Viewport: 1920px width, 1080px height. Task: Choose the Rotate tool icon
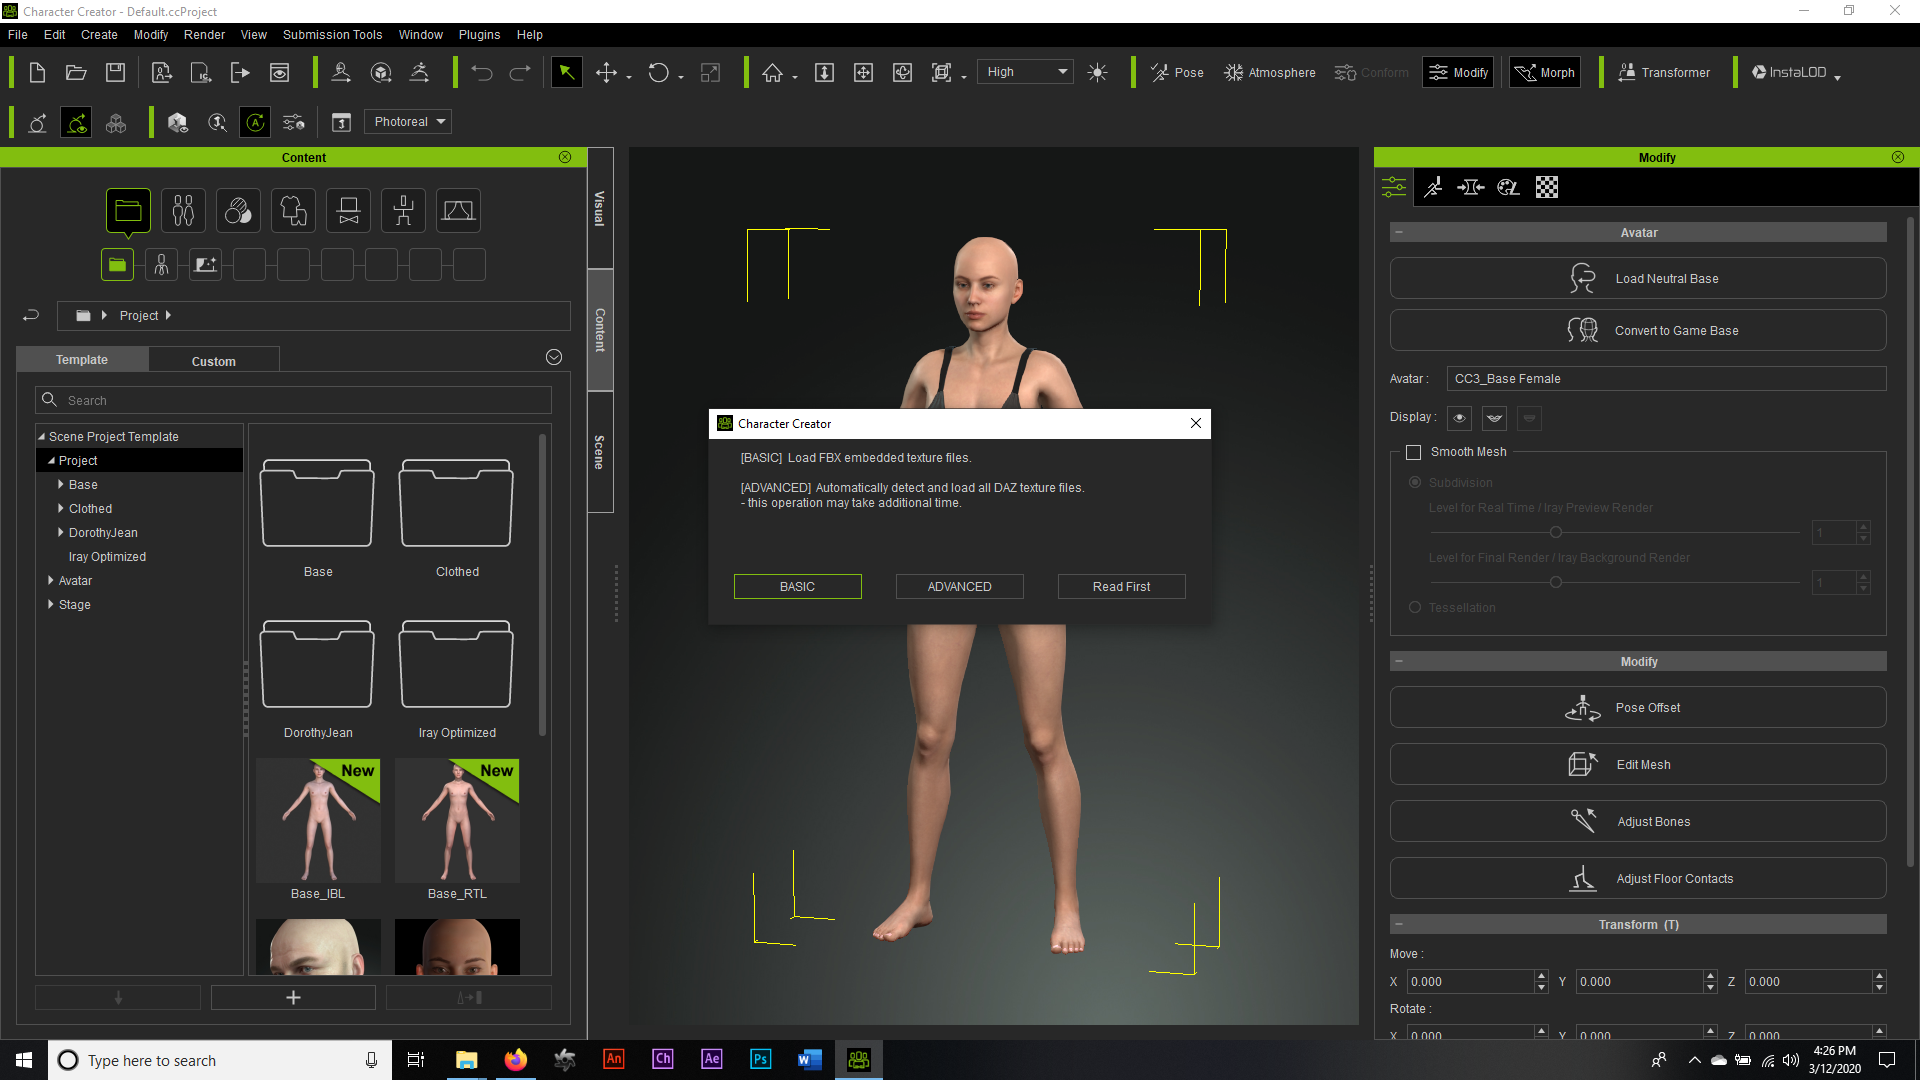pyautogui.click(x=658, y=72)
